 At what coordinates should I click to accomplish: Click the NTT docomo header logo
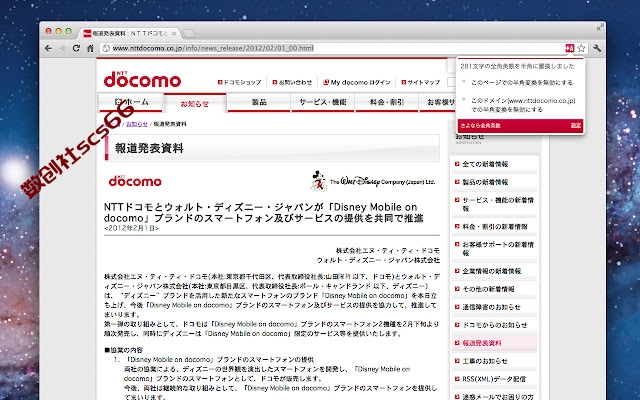(x=142, y=79)
